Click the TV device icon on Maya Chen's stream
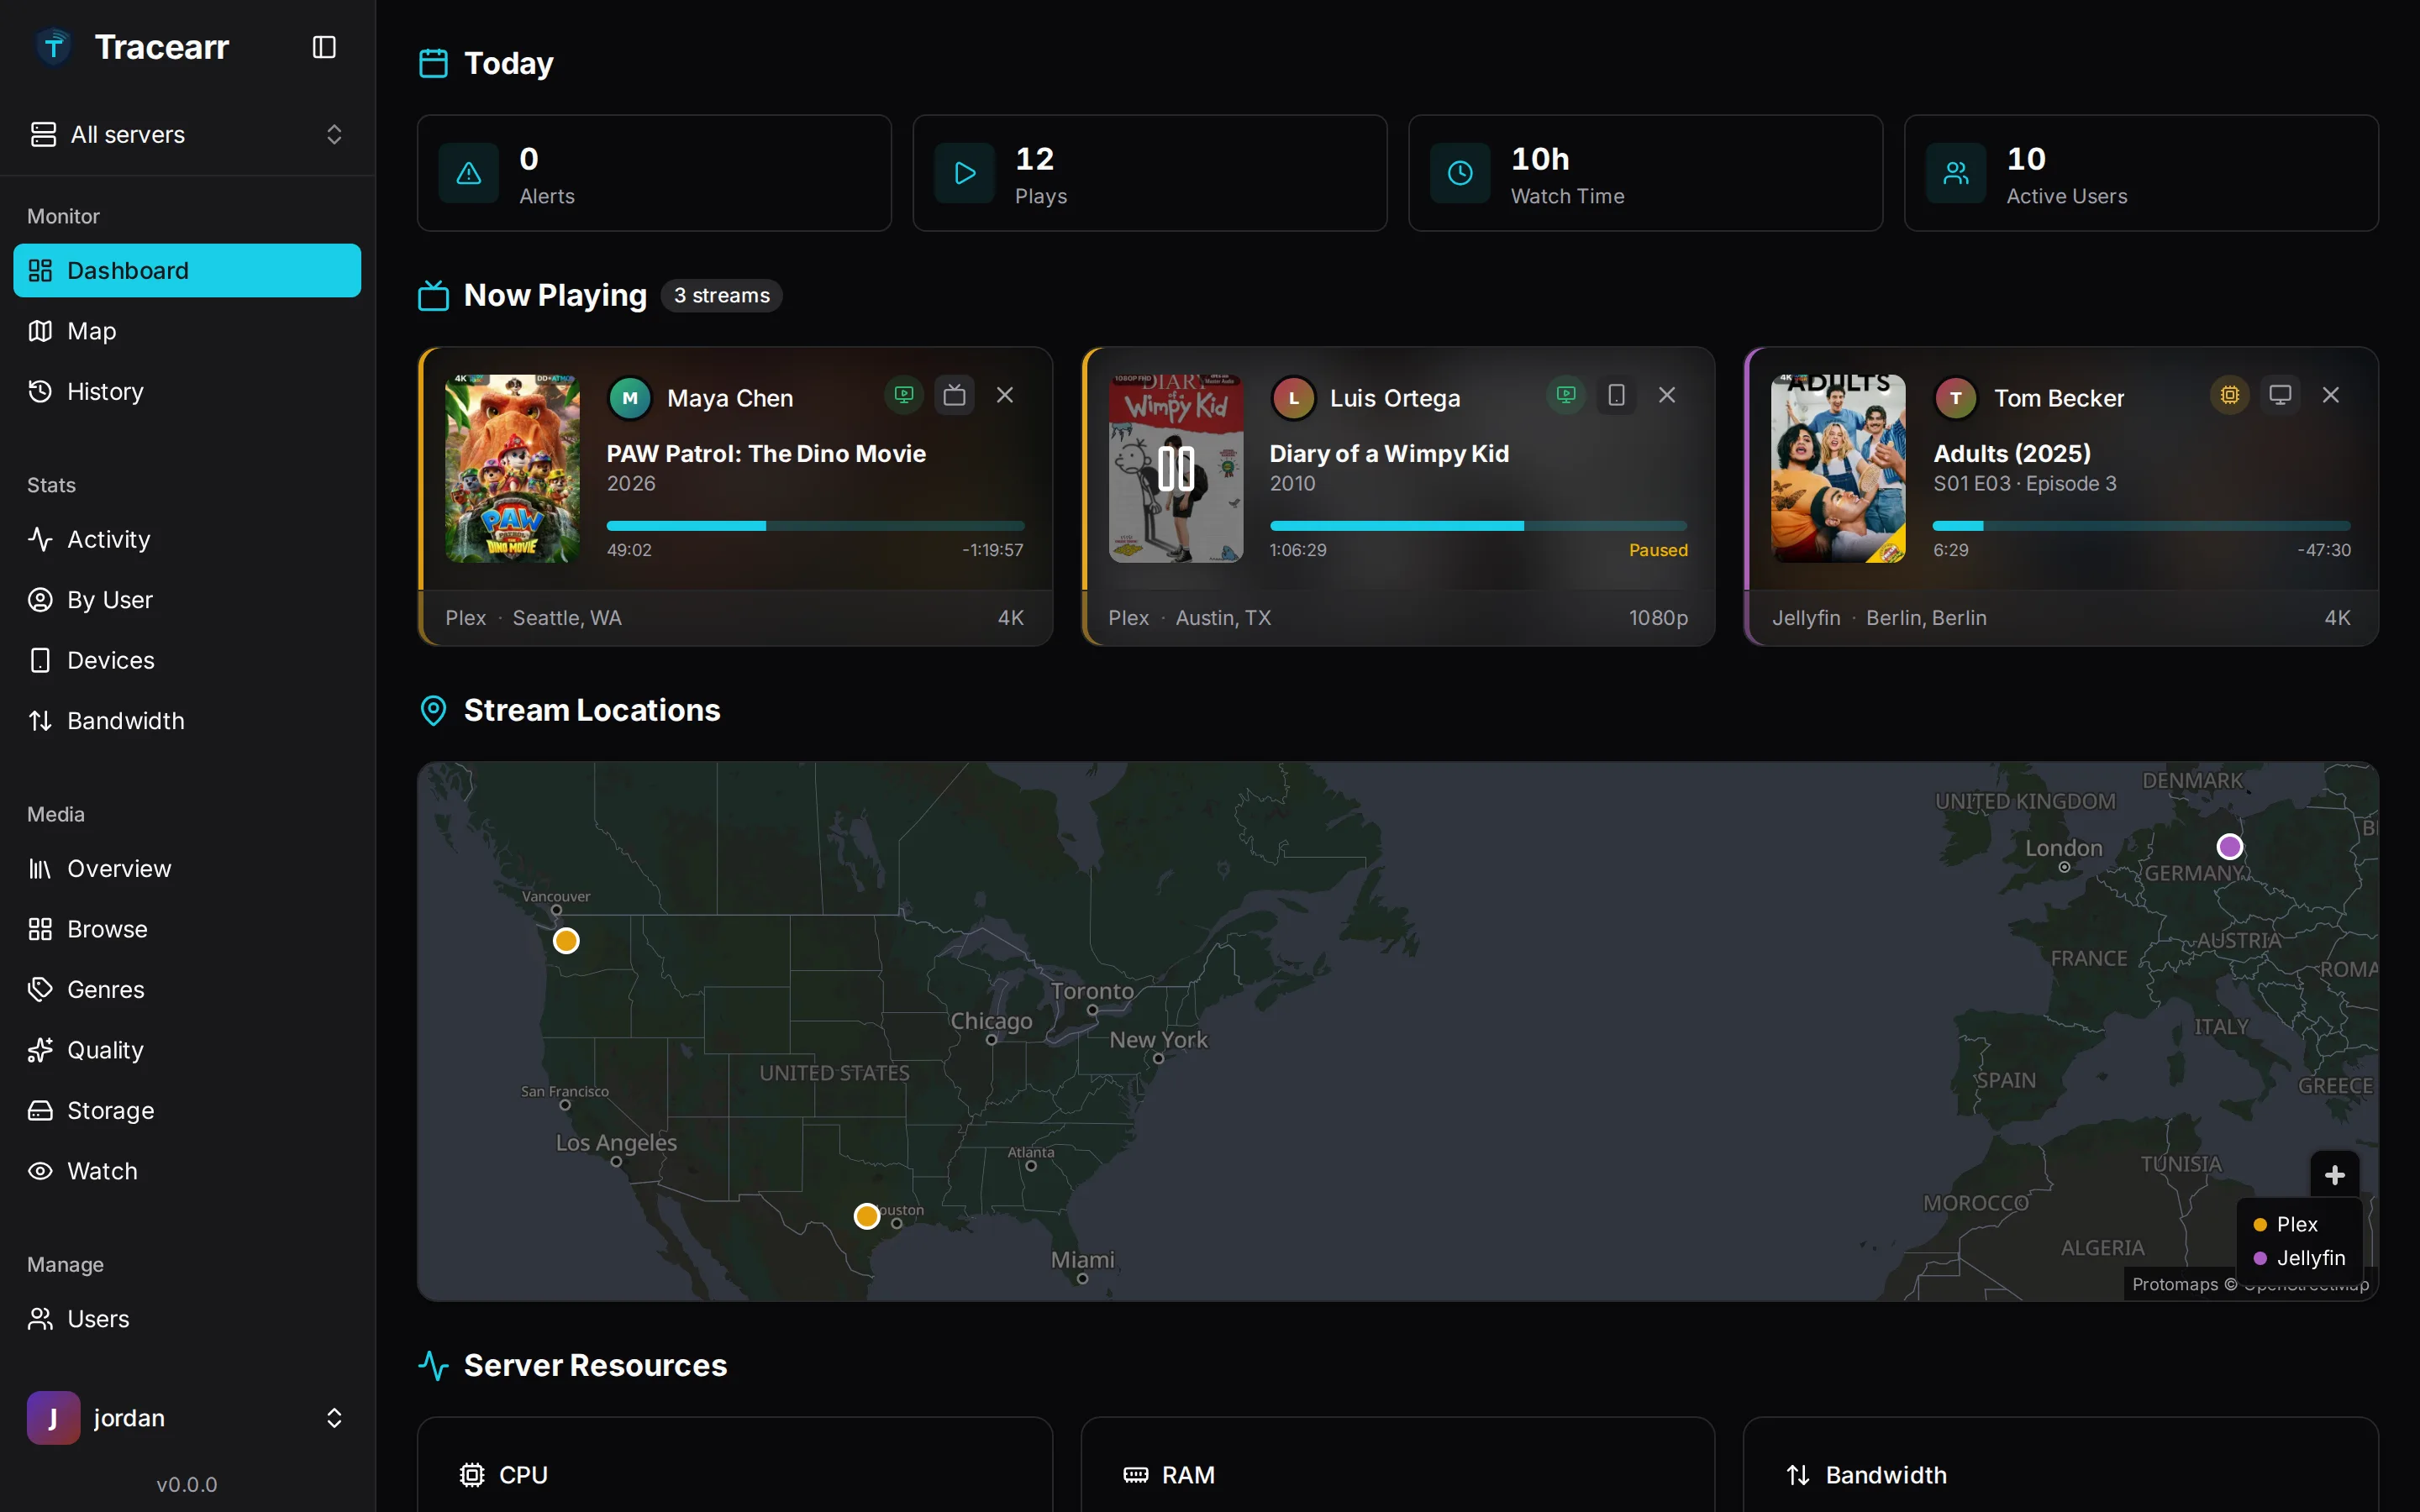The width and height of the screenshot is (2420, 1512). [954, 395]
